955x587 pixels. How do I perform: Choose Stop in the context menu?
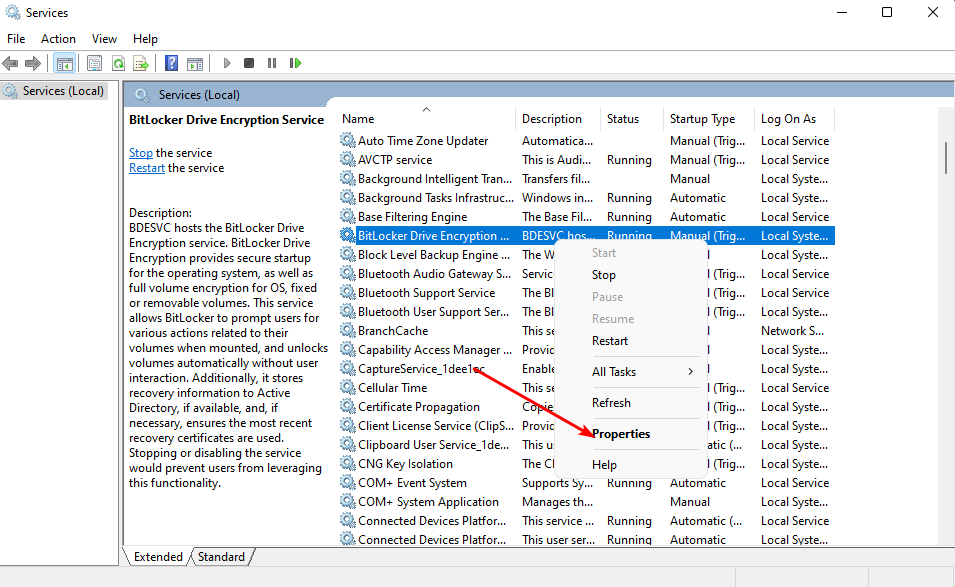coord(630,275)
